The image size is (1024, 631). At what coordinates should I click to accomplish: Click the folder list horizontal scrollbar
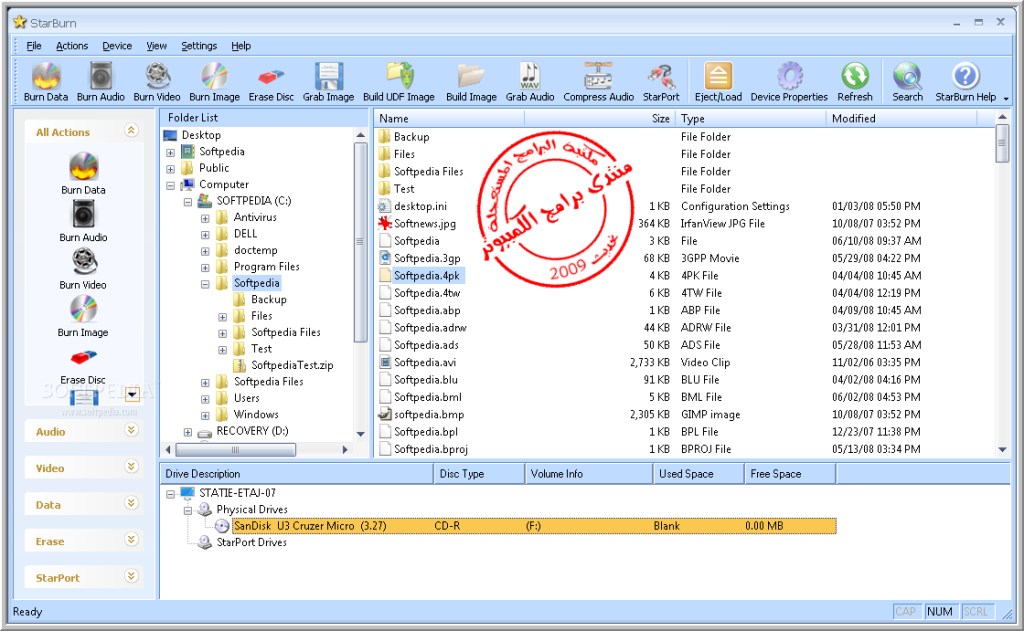235,449
